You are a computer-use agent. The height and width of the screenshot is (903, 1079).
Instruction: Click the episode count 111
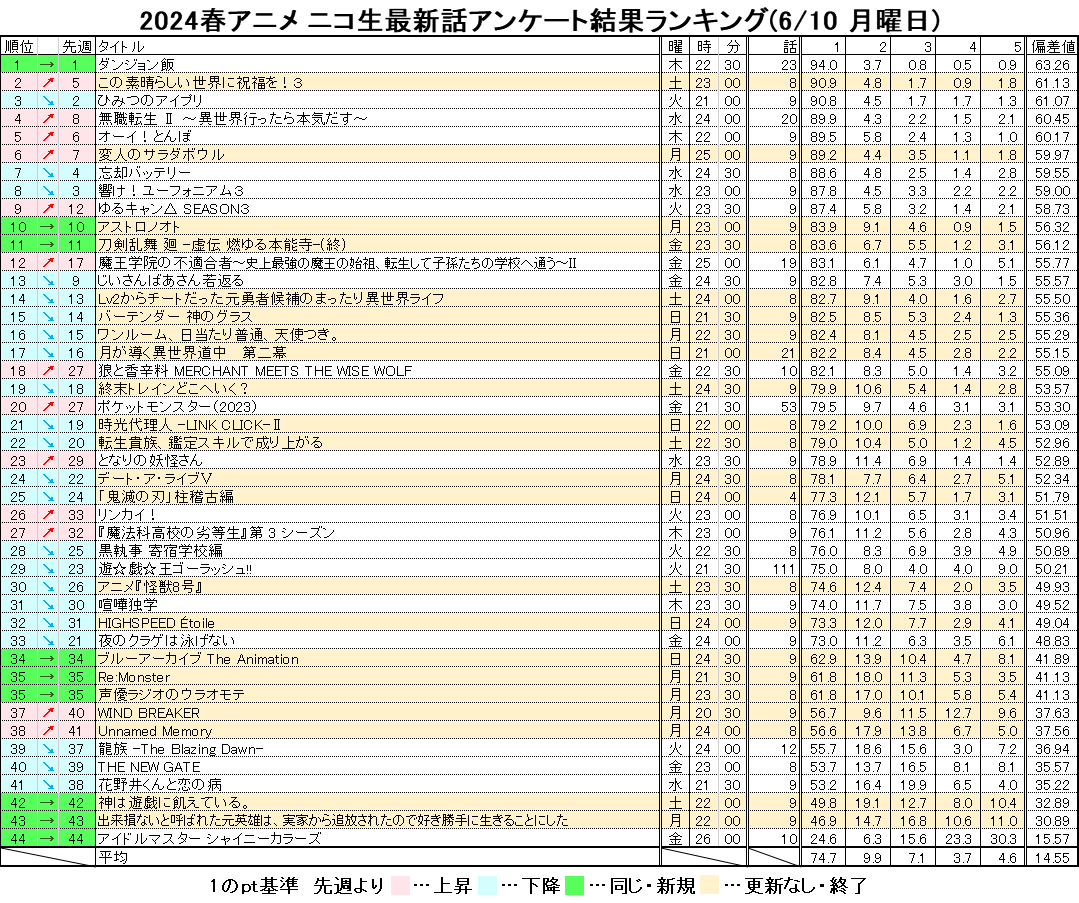click(784, 569)
